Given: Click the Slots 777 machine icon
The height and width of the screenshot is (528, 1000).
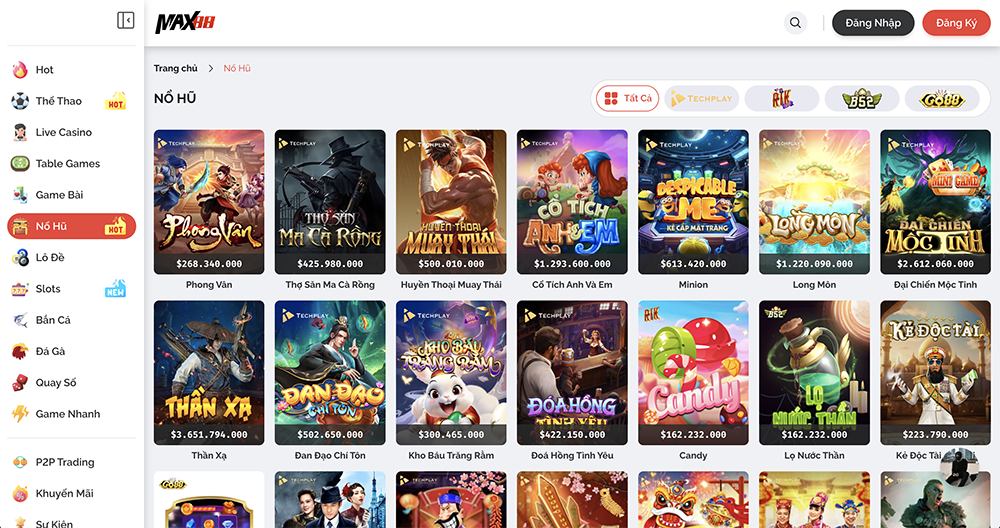Looking at the screenshot, I should tap(20, 288).
